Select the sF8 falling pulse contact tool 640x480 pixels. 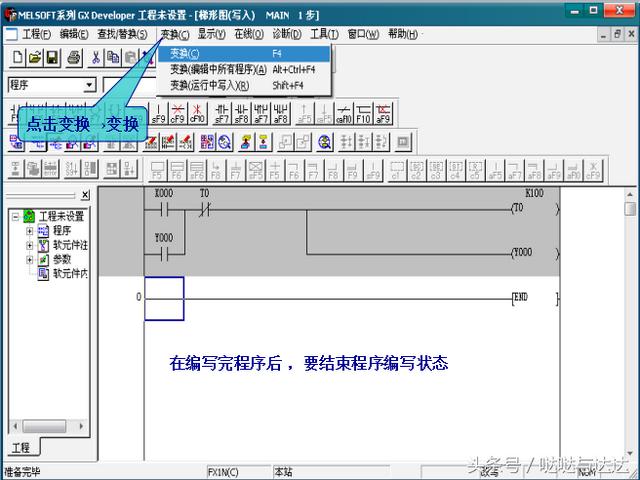tap(241, 113)
